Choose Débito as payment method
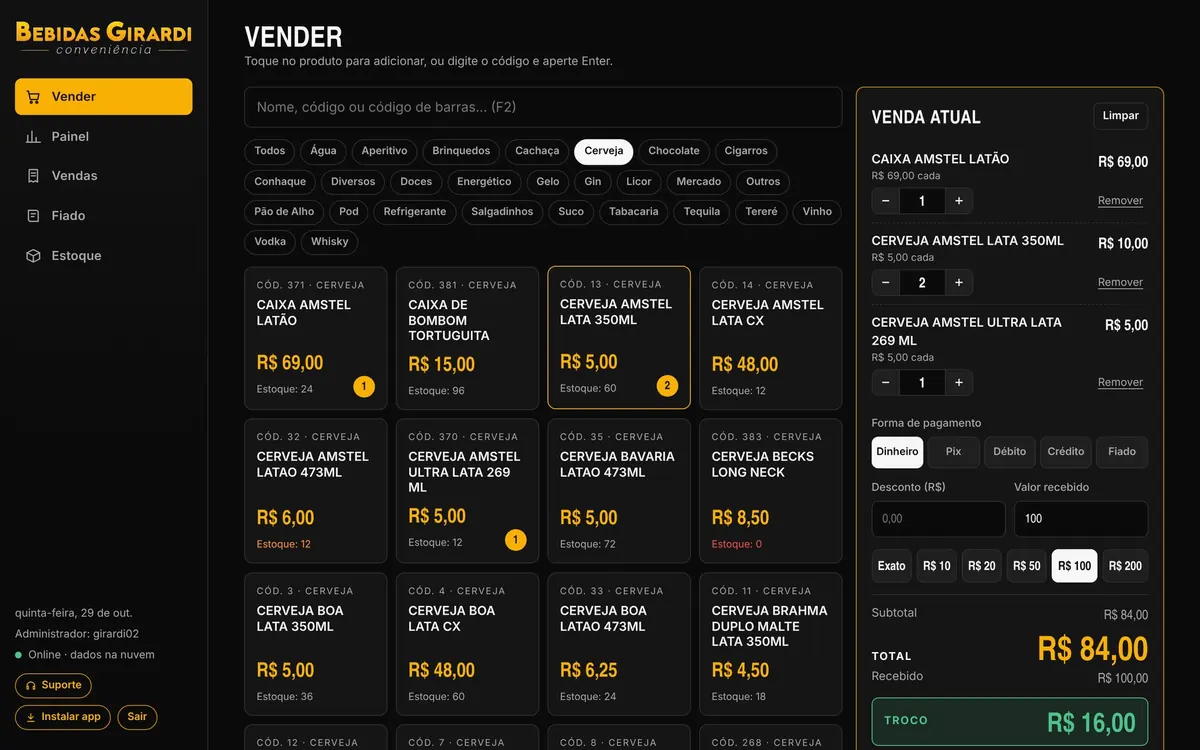 pyautogui.click(x=1010, y=452)
